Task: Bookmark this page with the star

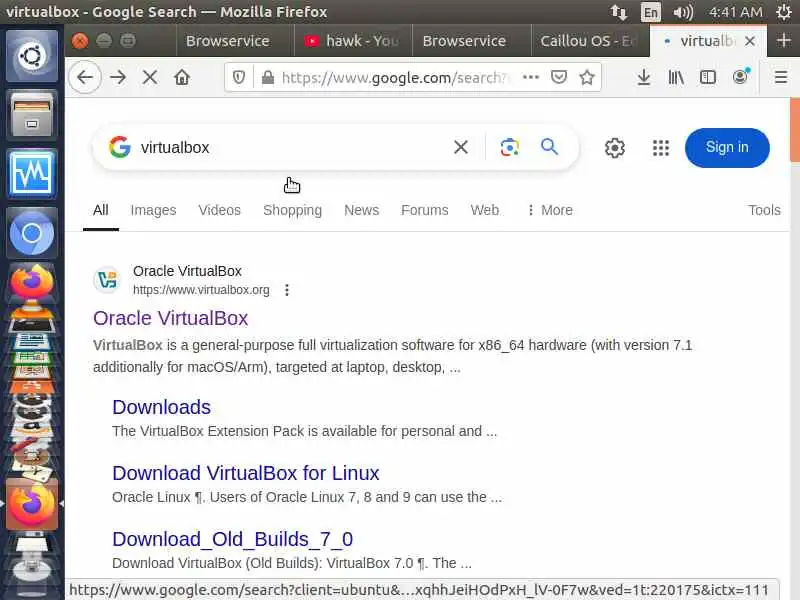Action: pos(587,77)
